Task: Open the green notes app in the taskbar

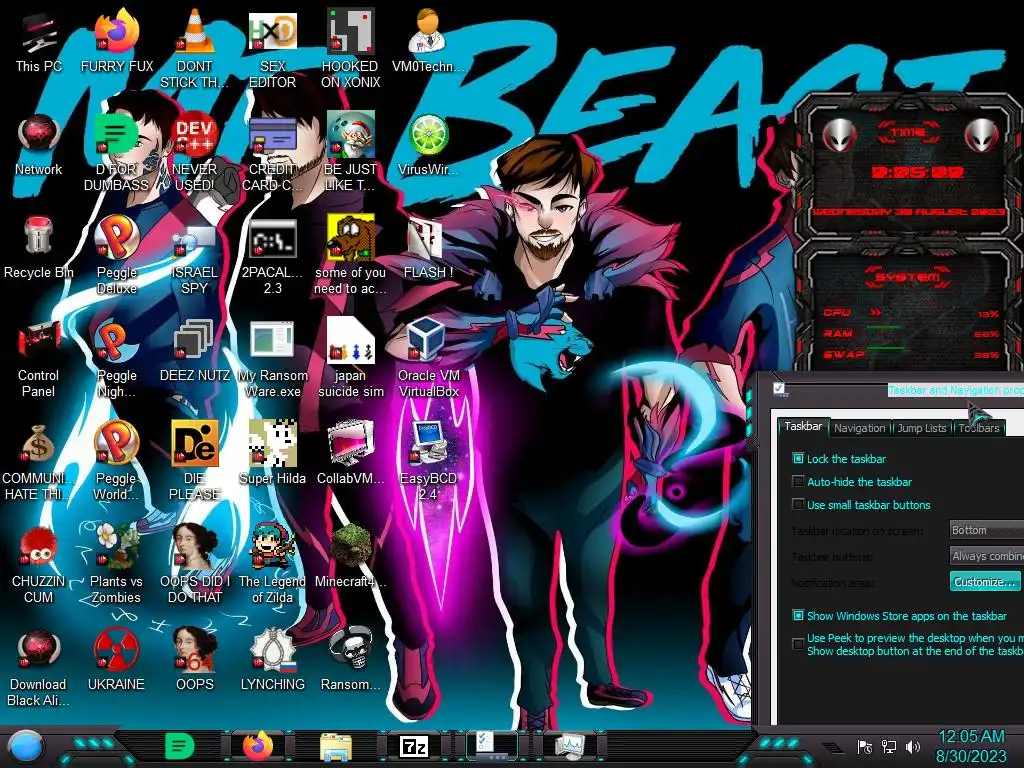Action: (179, 746)
